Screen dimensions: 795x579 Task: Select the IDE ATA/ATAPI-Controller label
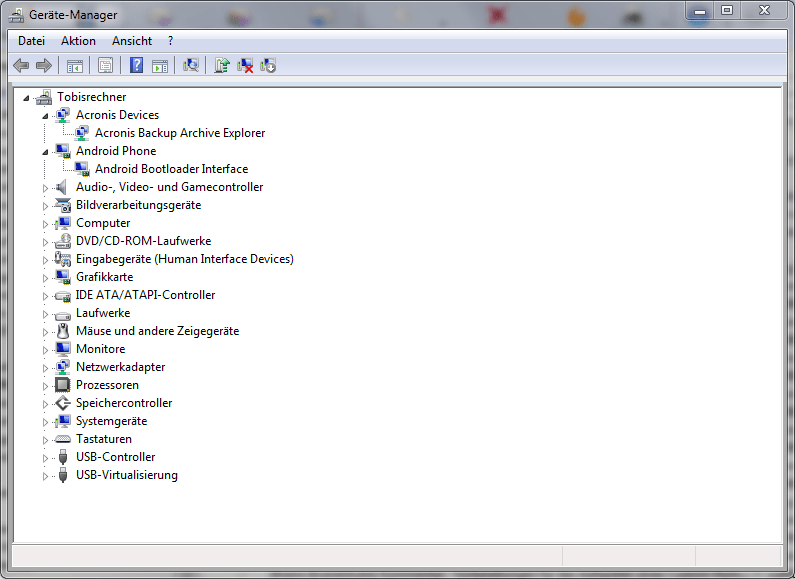[x=146, y=295]
